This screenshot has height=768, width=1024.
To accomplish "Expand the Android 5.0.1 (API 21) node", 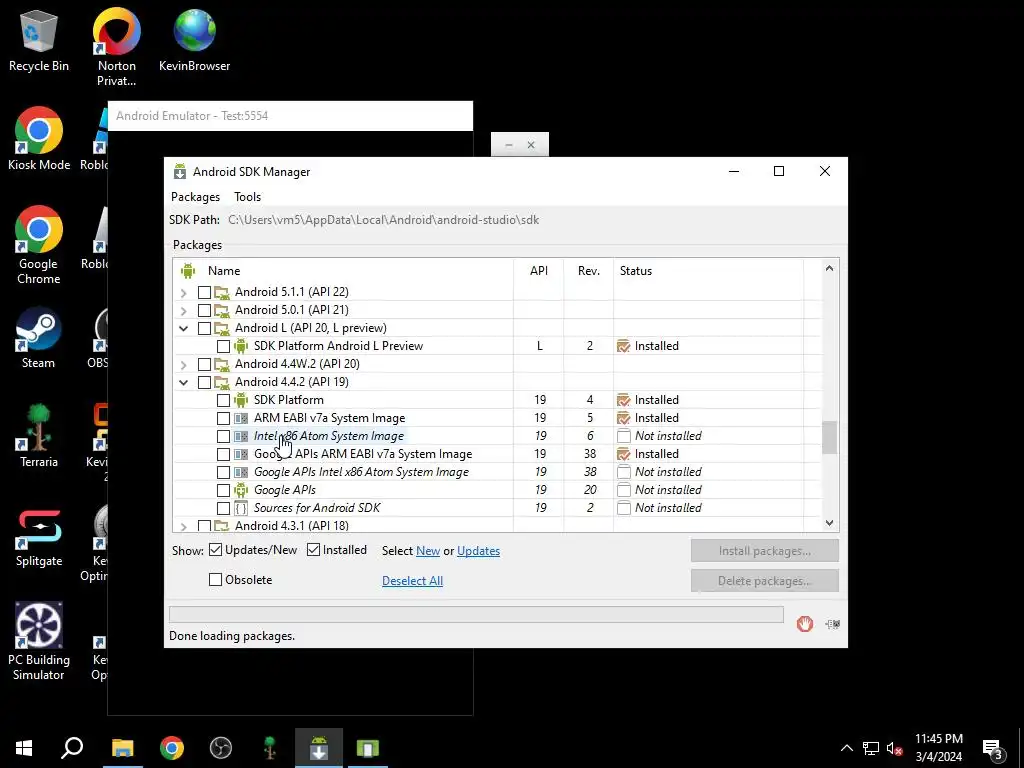I will [x=184, y=310].
